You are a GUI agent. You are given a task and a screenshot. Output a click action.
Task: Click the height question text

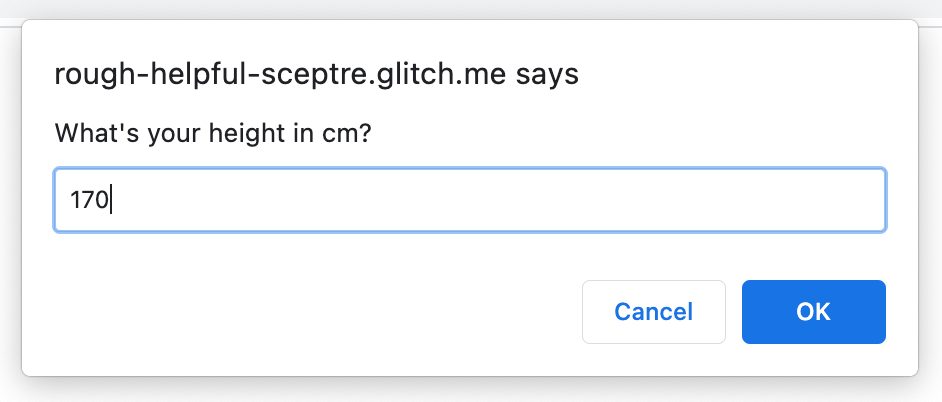(213, 133)
